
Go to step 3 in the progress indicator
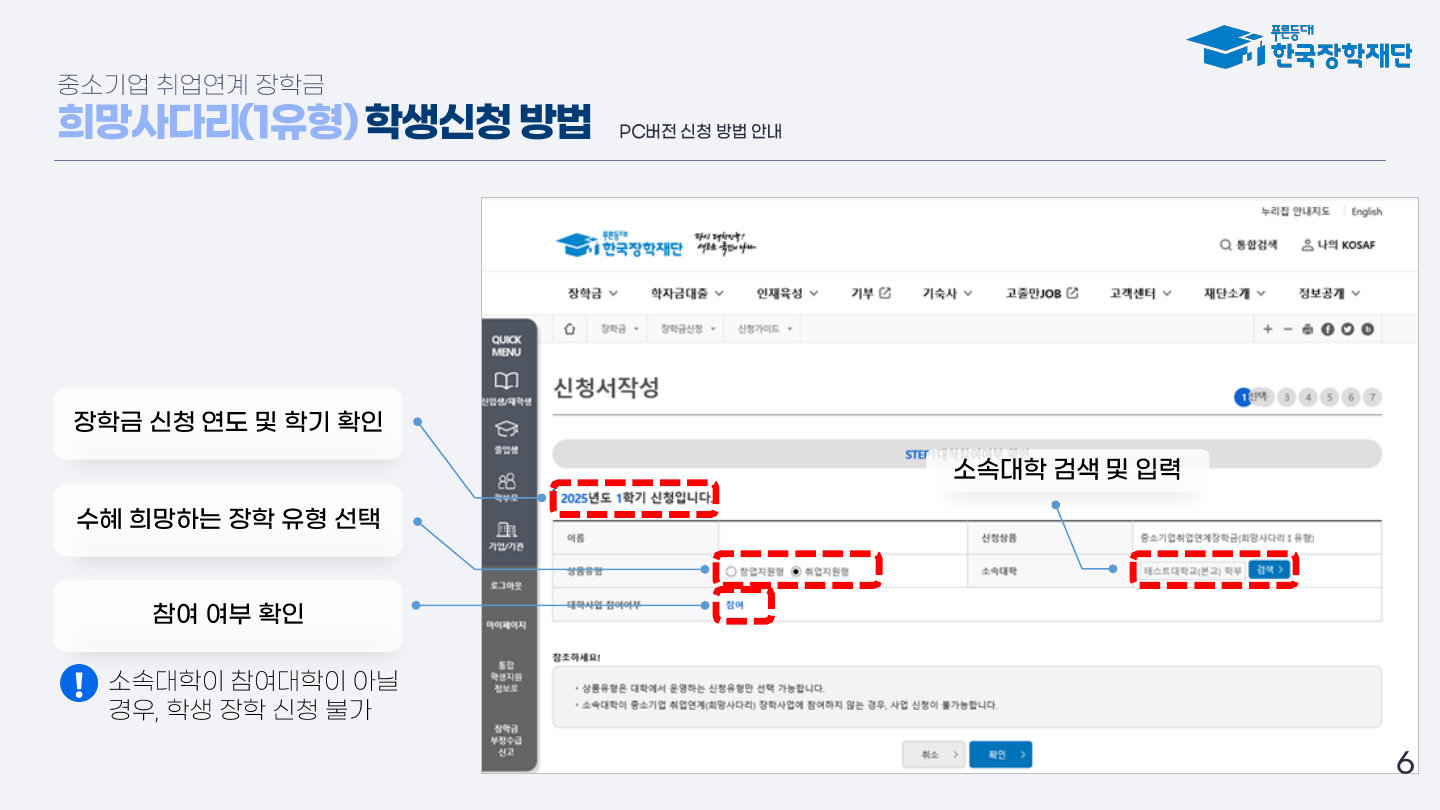[x=1287, y=397]
